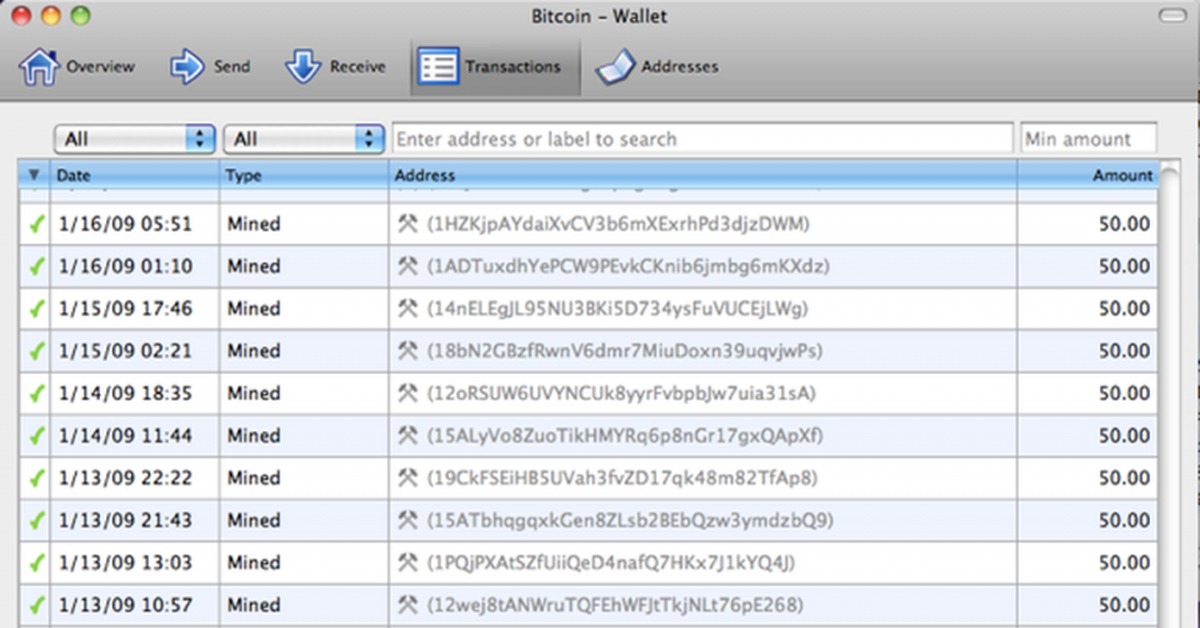
Task: Click mining icon for address 15ATbhqgqxkGen8ZLsb2BEbQzw3ymdzbQ9
Action: [407, 520]
